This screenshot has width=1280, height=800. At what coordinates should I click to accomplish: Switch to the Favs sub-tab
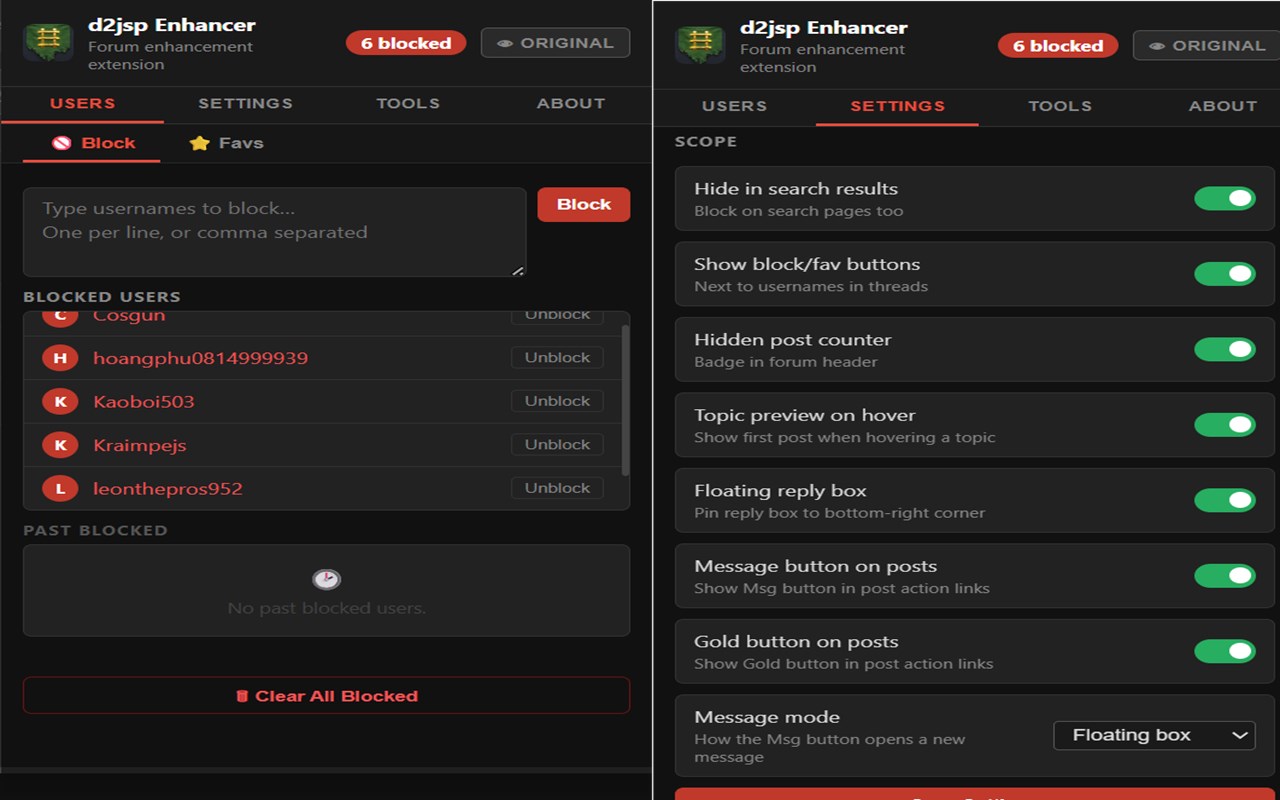pyautogui.click(x=226, y=143)
